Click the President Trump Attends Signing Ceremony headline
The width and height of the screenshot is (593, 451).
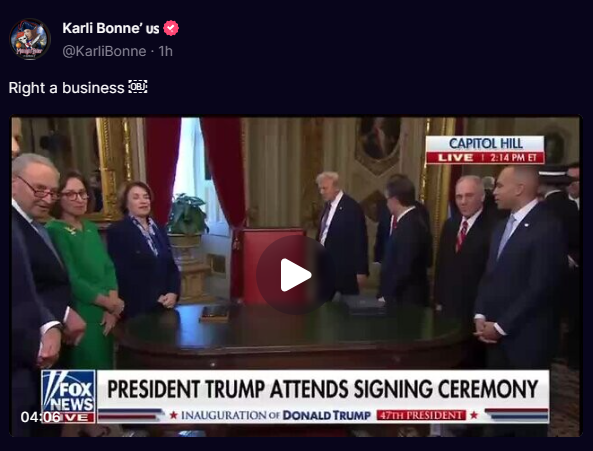(x=323, y=389)
